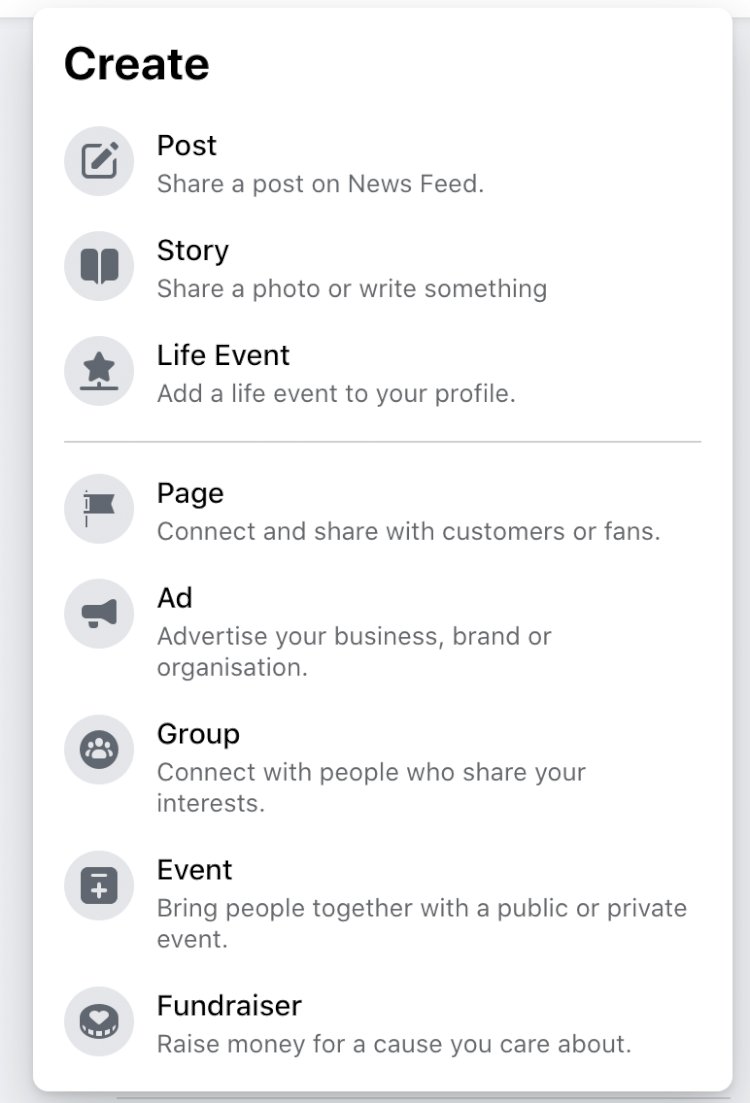Click the Event calendar-plus icon

(x=99, y=886)
